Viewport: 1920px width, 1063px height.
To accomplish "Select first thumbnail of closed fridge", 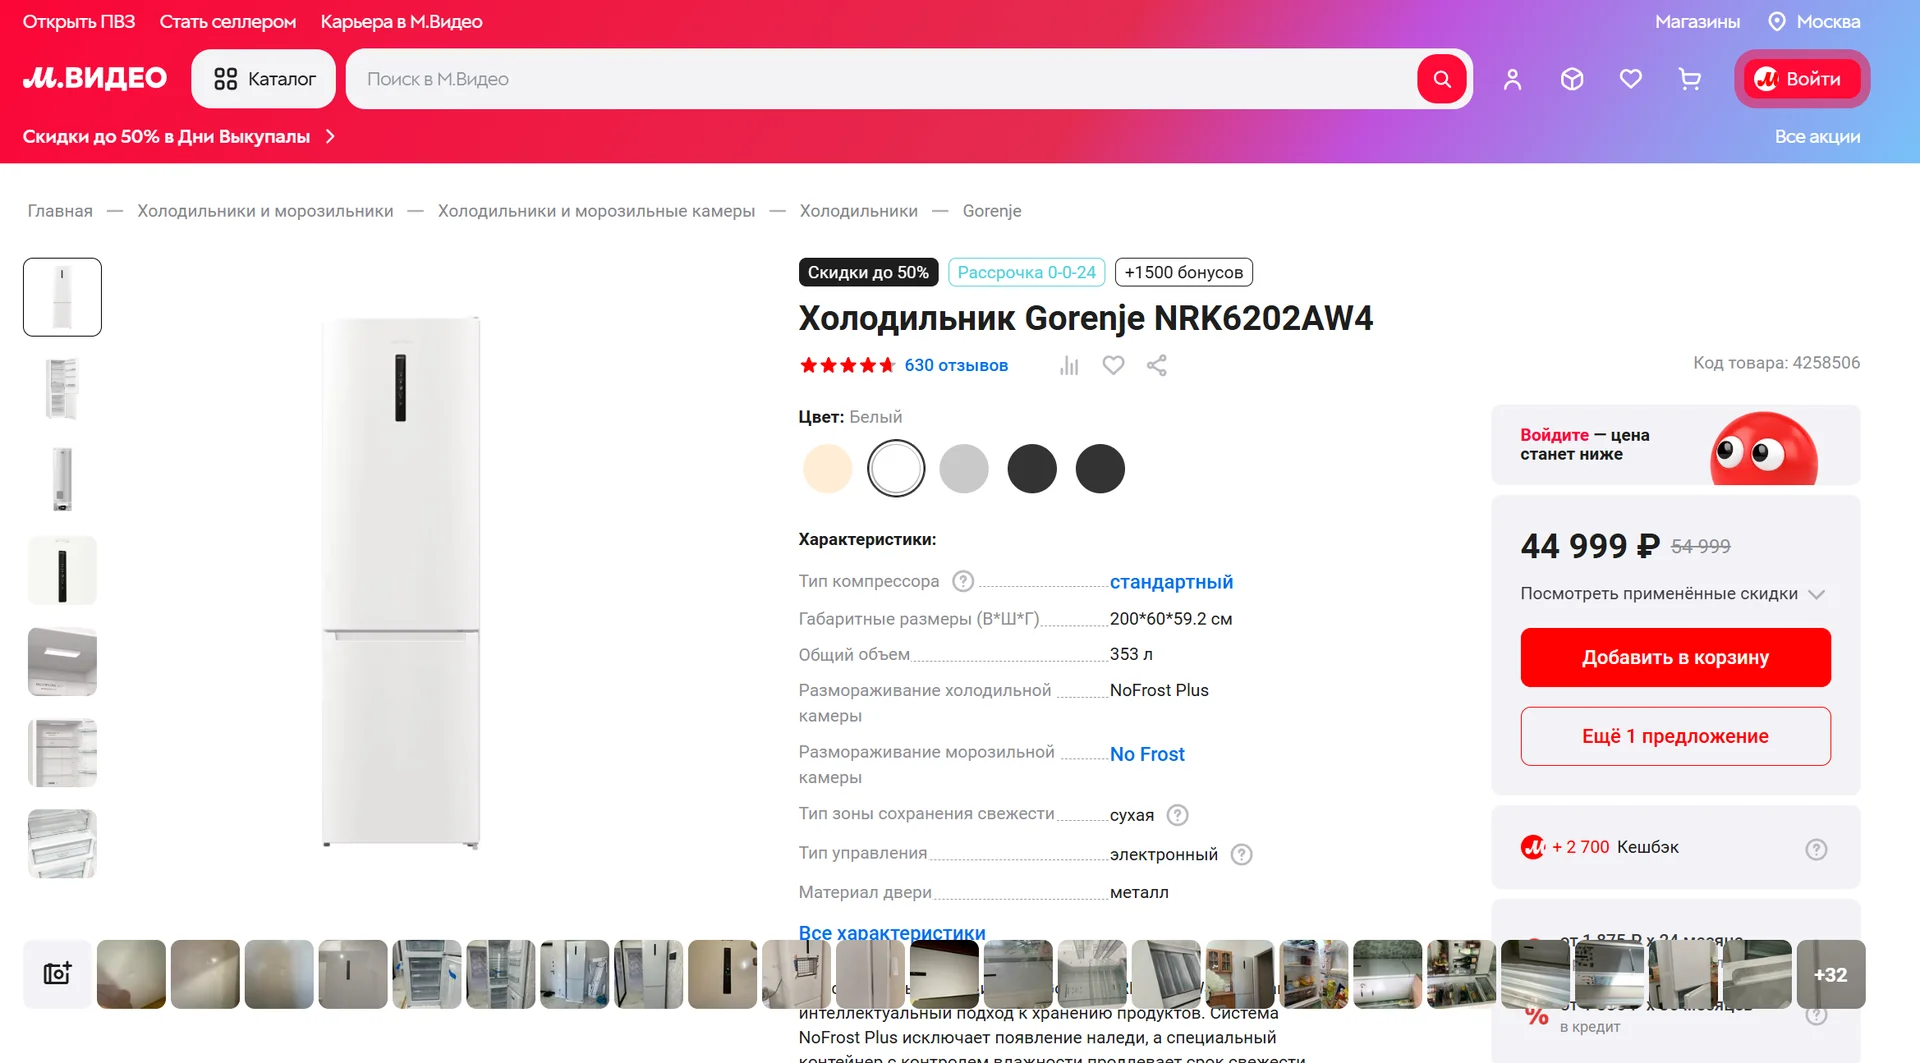I will pos(62,297).
